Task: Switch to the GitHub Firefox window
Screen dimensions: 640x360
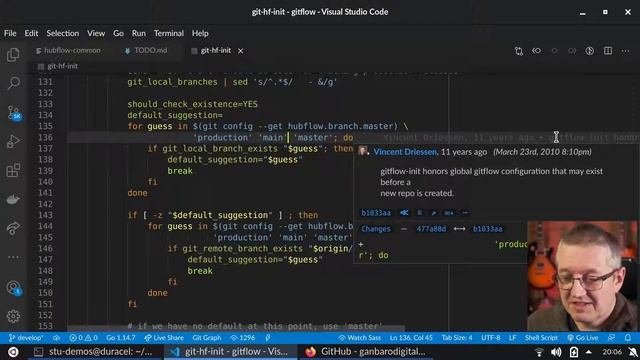Action: 366,352
